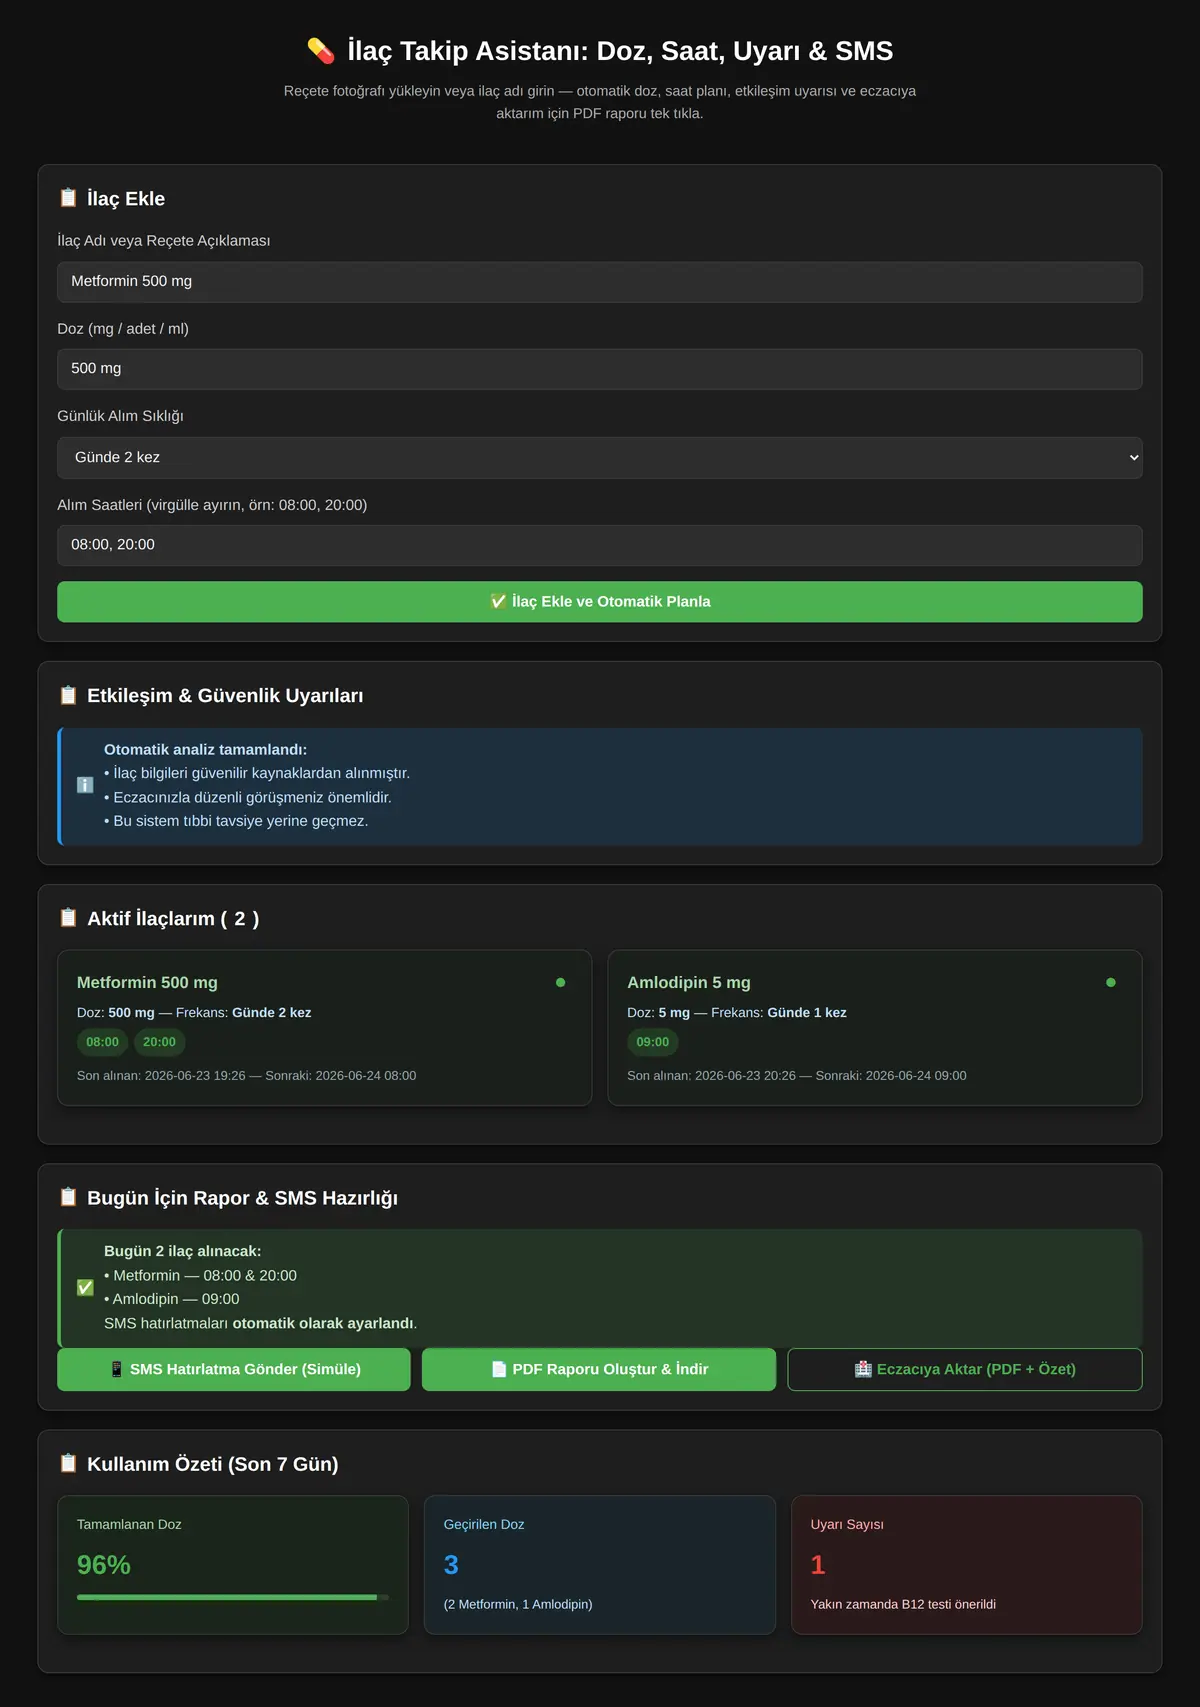Click the clipboard icon beside Etkileşim & Güvenlik Uyarıları
This screenshot has width=1200, height=1707.
[x=68, y=695]
